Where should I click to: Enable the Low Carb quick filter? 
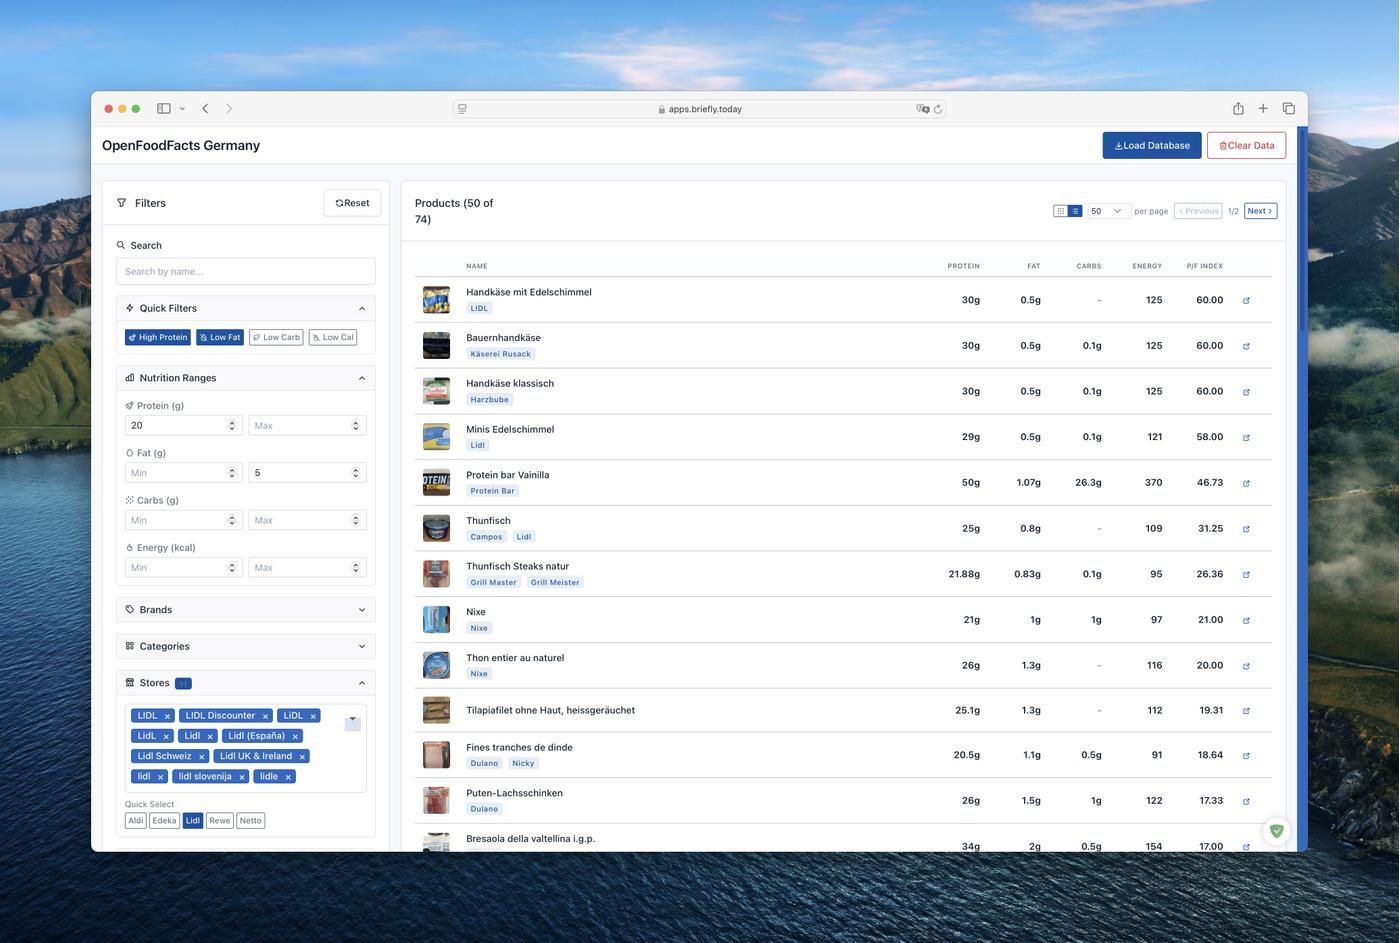[276, 338]
